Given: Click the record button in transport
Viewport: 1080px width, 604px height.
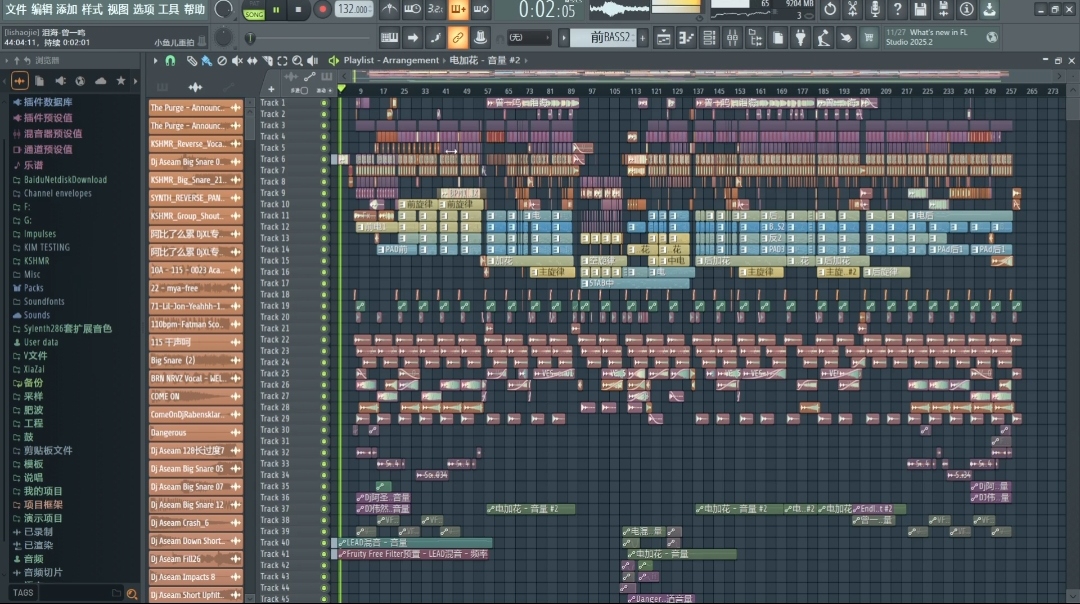Looking at the screenshot, I should tap(322, 10).
